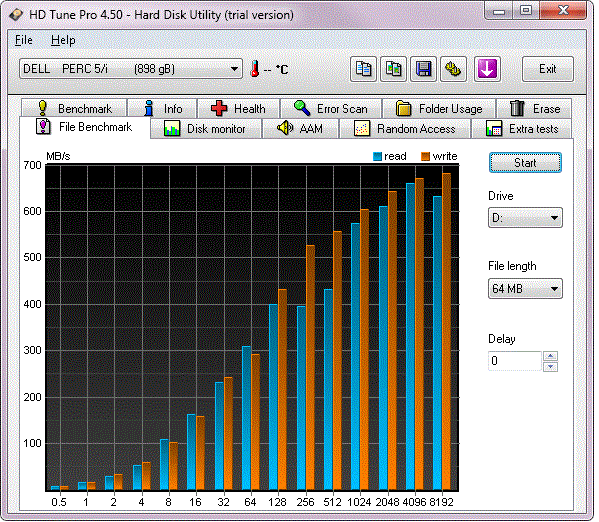Image resolution: width=599 pixels, height=522 pixels.
Task: Switch to the Health tab
Action: (238, 109)
